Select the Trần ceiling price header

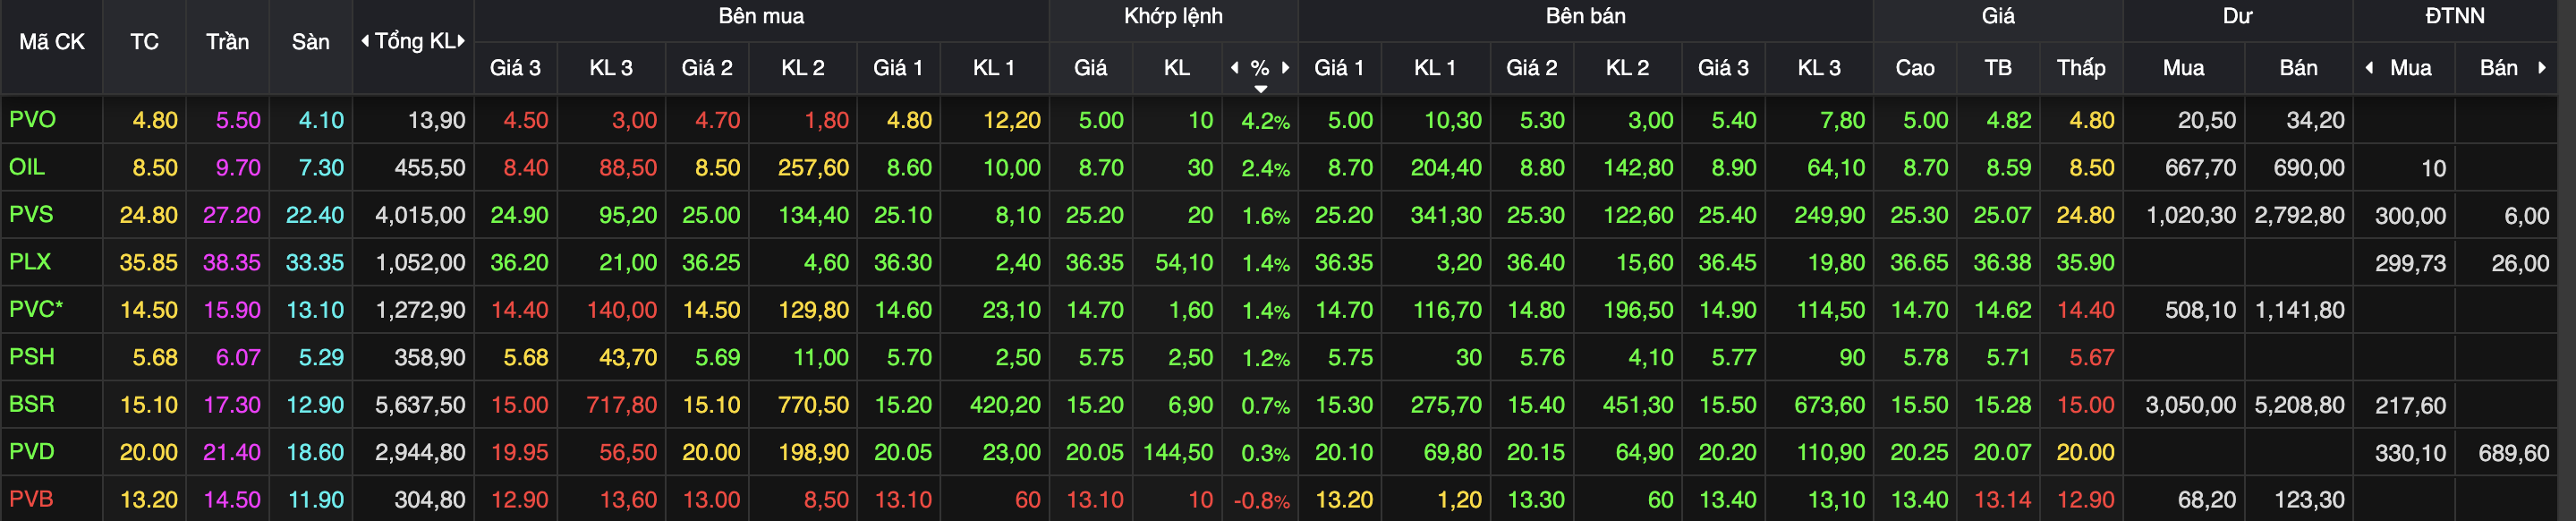point(227,41)
